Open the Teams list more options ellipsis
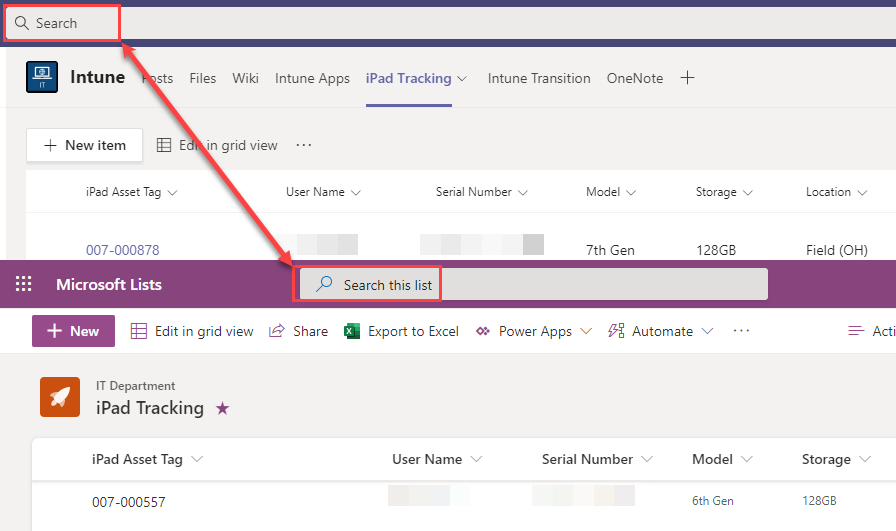 click(x=304, y=145)
